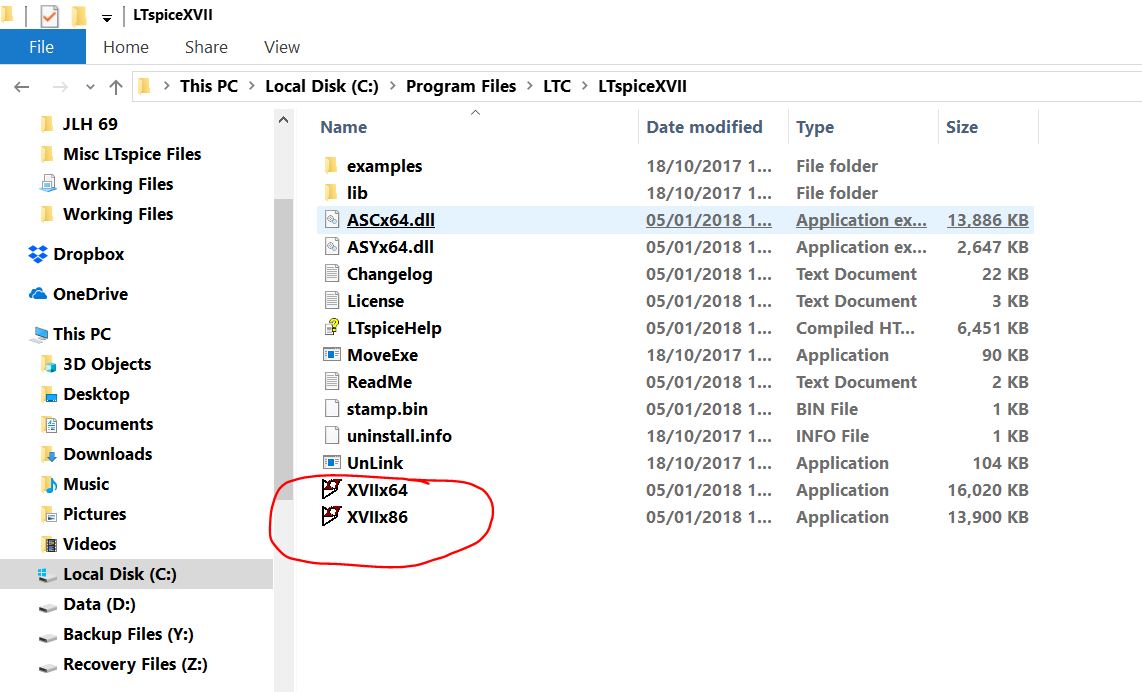Expand chevron after This PC in address bar

[251, 86]
